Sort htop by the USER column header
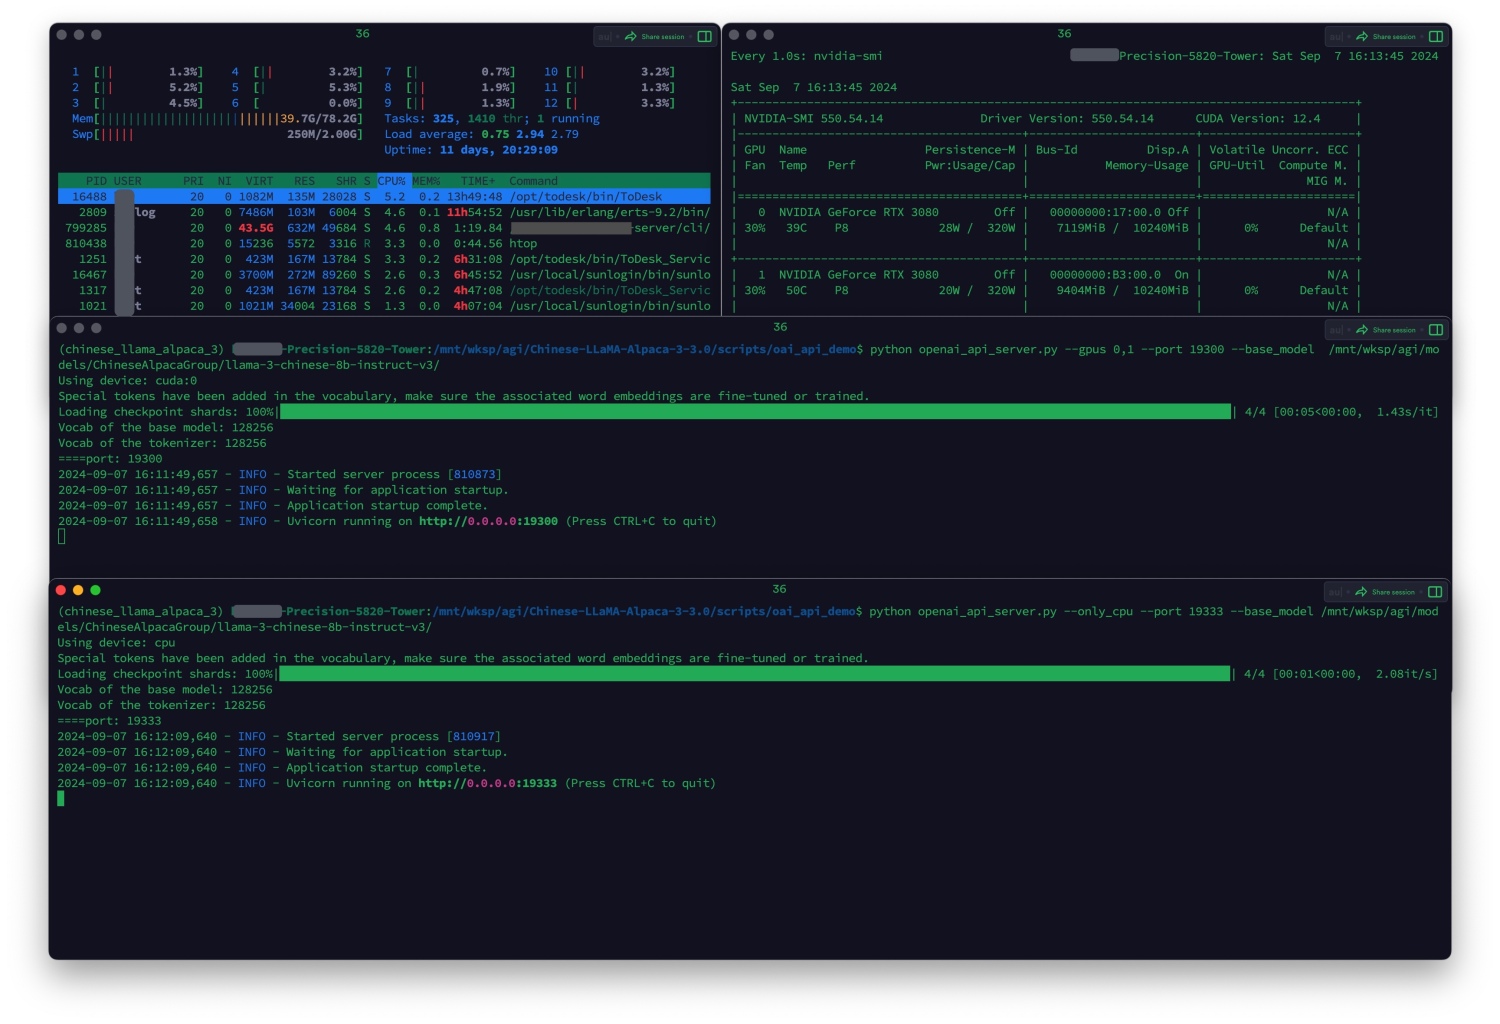This screenshot has height=1024, width=1500. [127, 181]
